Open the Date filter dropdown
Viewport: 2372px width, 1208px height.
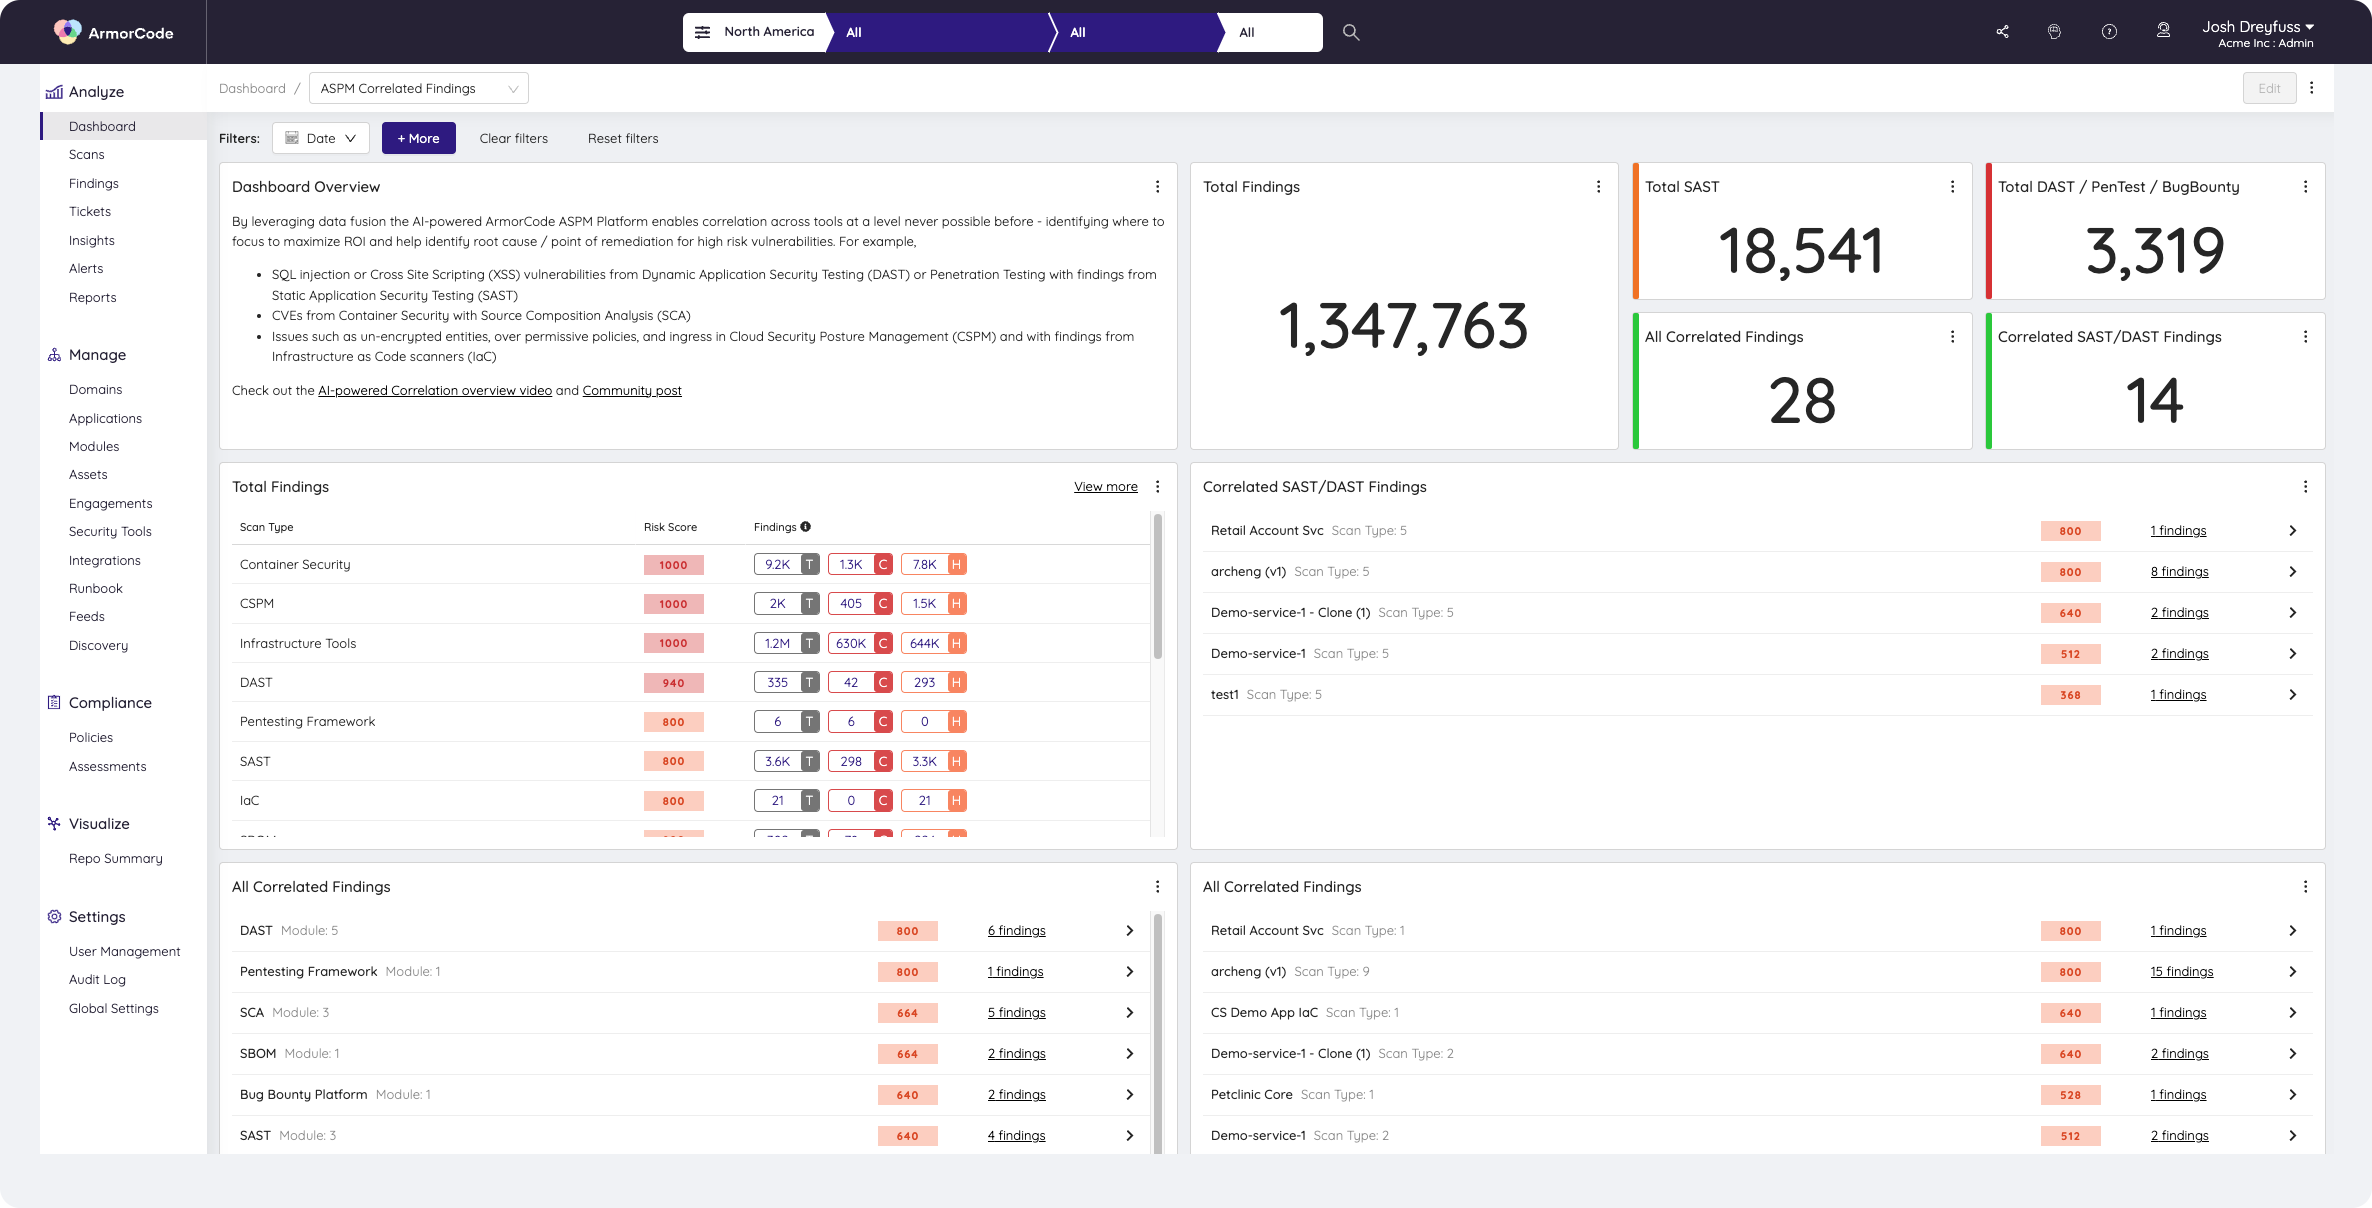[321, 138]
